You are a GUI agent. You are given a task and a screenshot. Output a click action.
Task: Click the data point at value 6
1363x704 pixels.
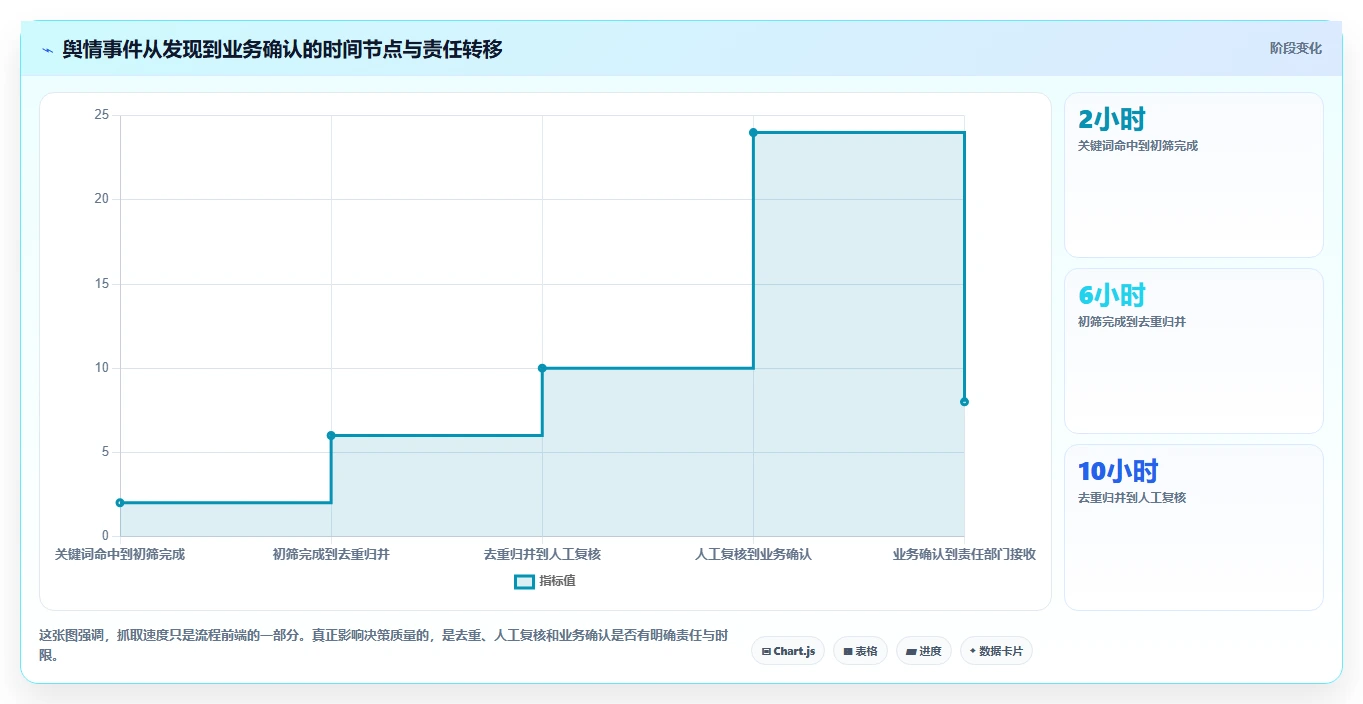331,435
